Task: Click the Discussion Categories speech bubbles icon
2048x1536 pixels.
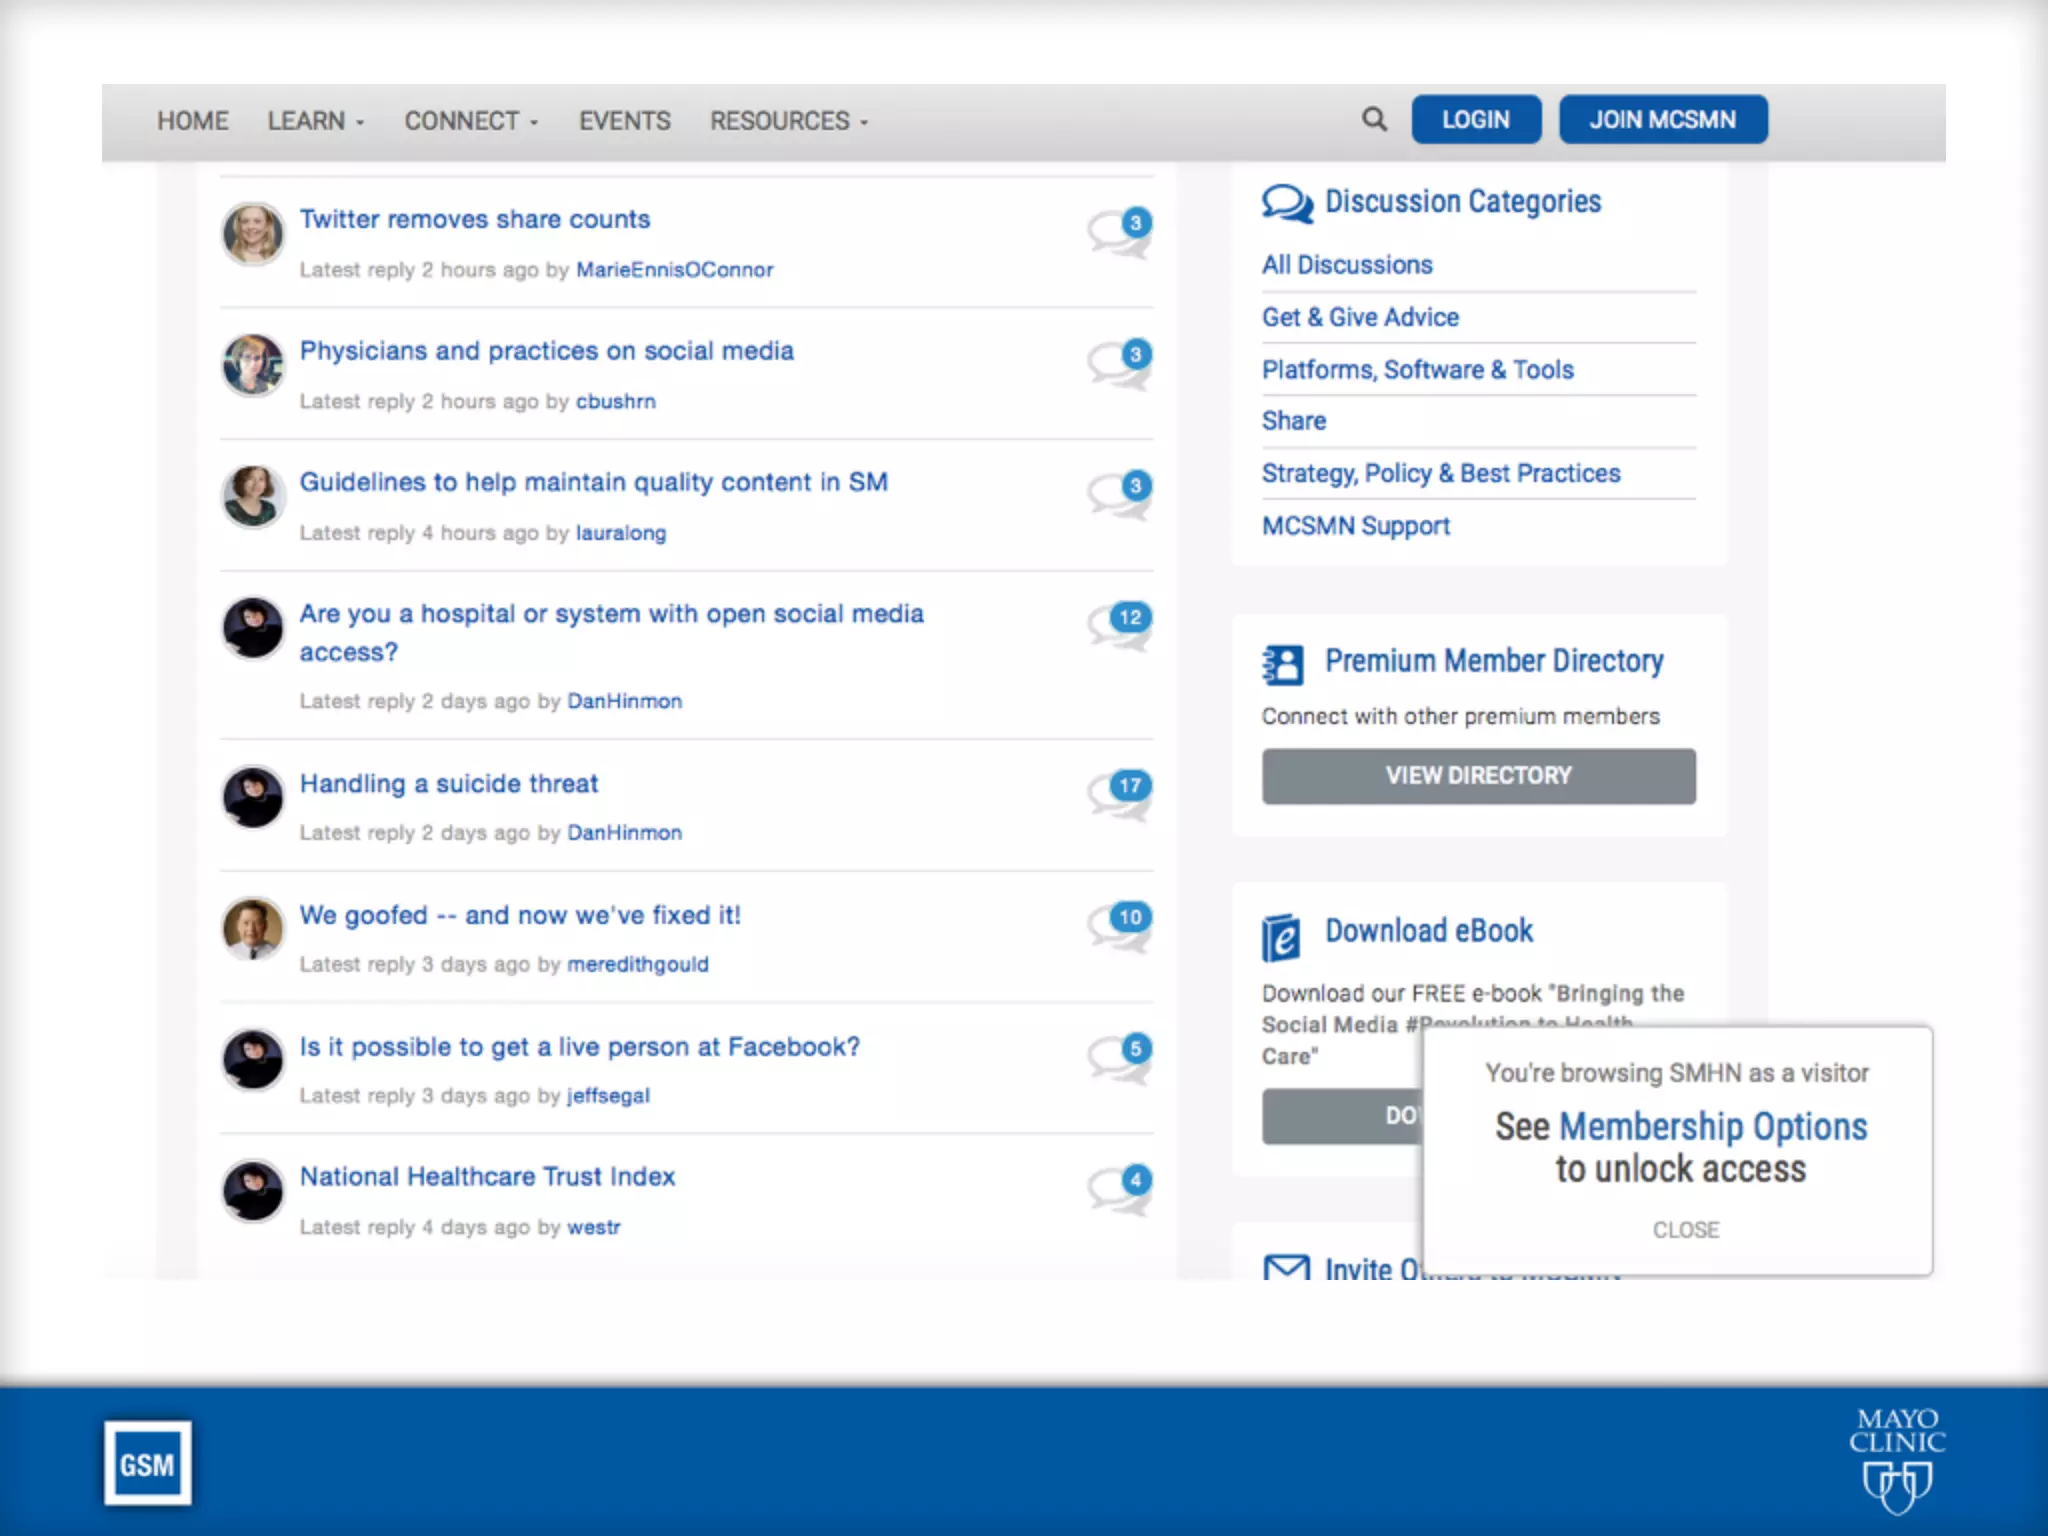Action: pyautogui.click(x=1286, y=203)
